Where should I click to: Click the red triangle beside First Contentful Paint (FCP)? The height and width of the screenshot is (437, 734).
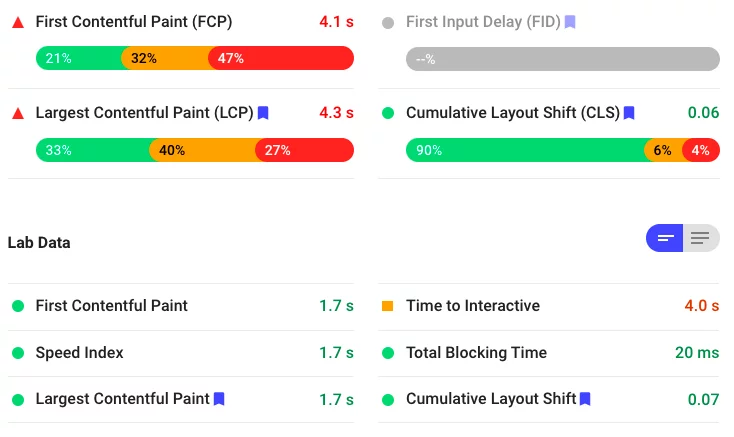tap(18, 22)
